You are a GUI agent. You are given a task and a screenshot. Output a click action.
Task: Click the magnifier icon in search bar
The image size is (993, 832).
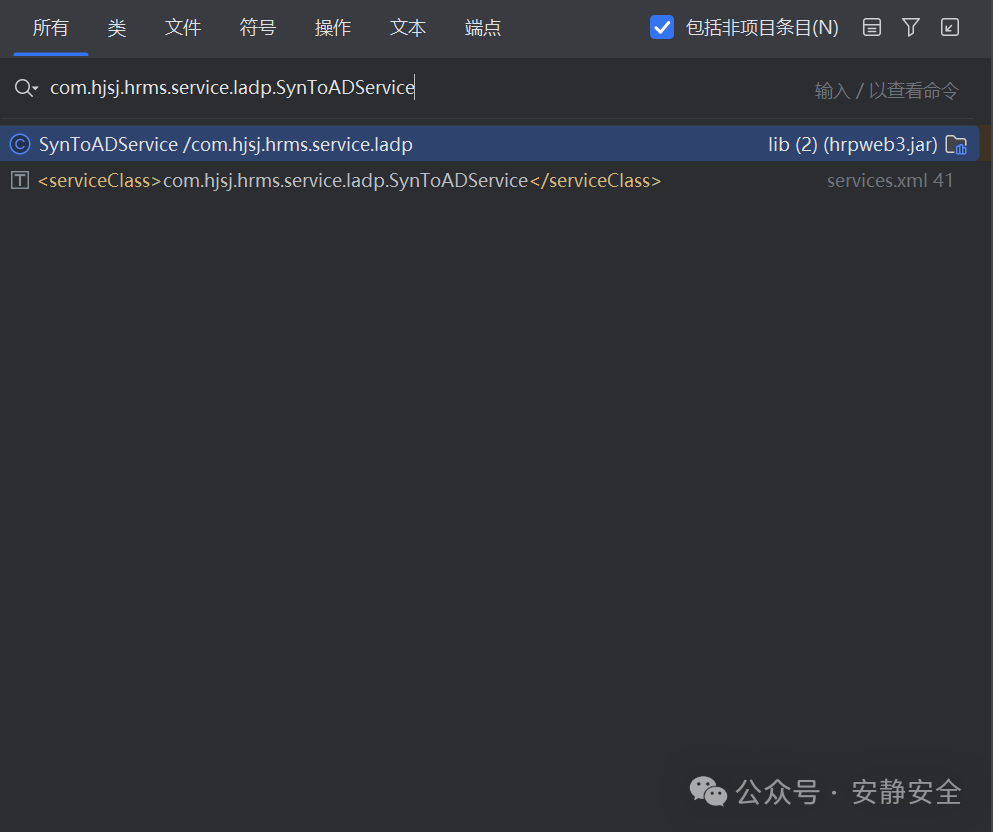(x=22, y=88)
